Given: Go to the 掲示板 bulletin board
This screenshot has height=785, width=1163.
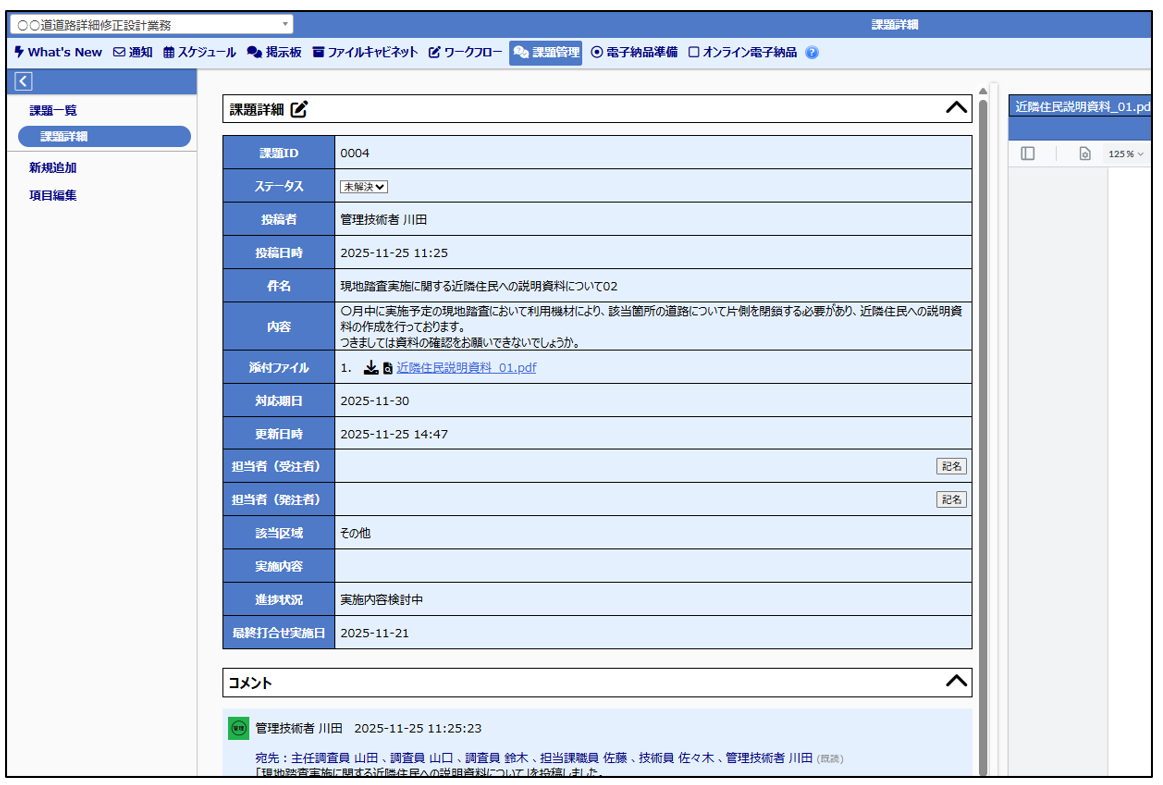Looking at the screenshot, I should 274,53.
